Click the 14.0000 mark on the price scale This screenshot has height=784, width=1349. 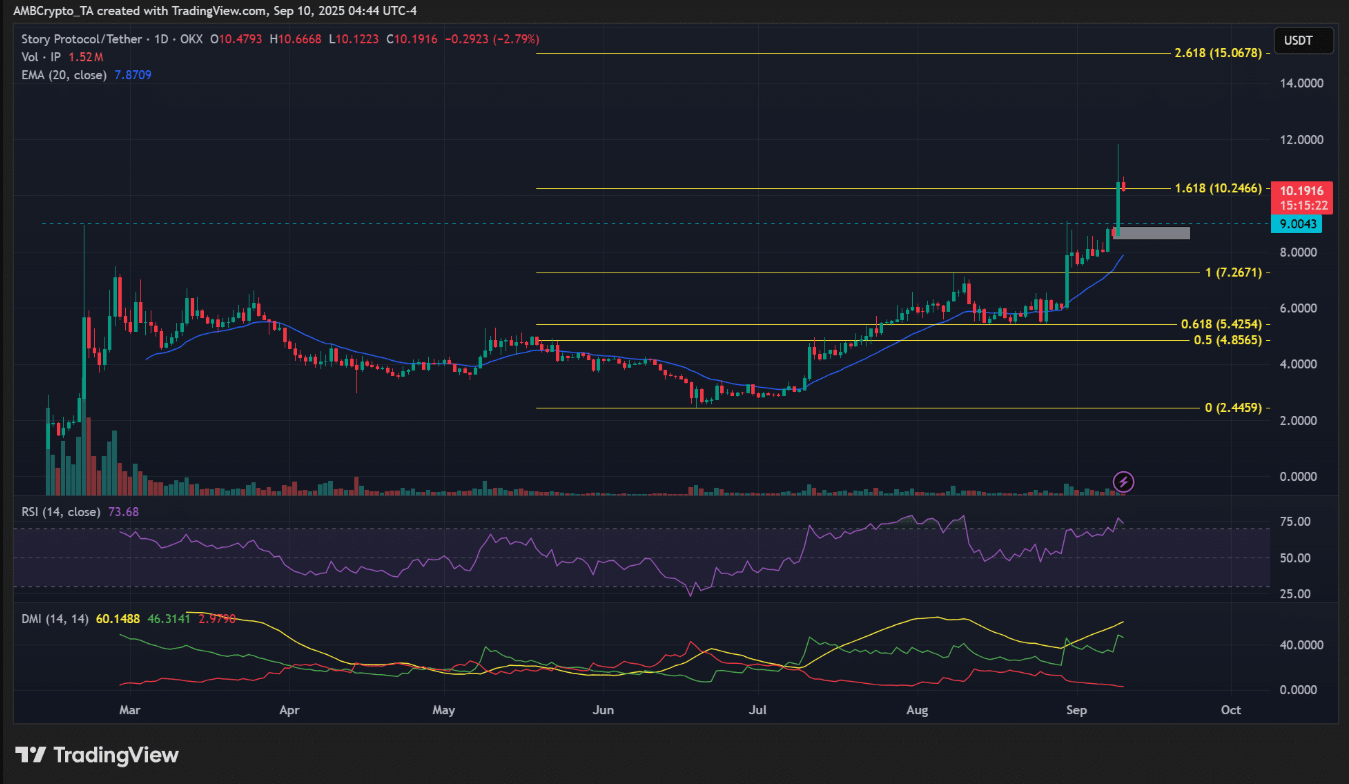(1303, 84)
